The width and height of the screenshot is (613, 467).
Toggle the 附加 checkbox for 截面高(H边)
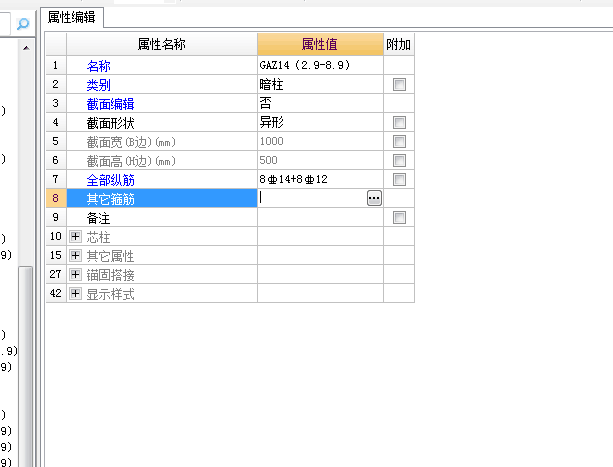tap(399, 161)
